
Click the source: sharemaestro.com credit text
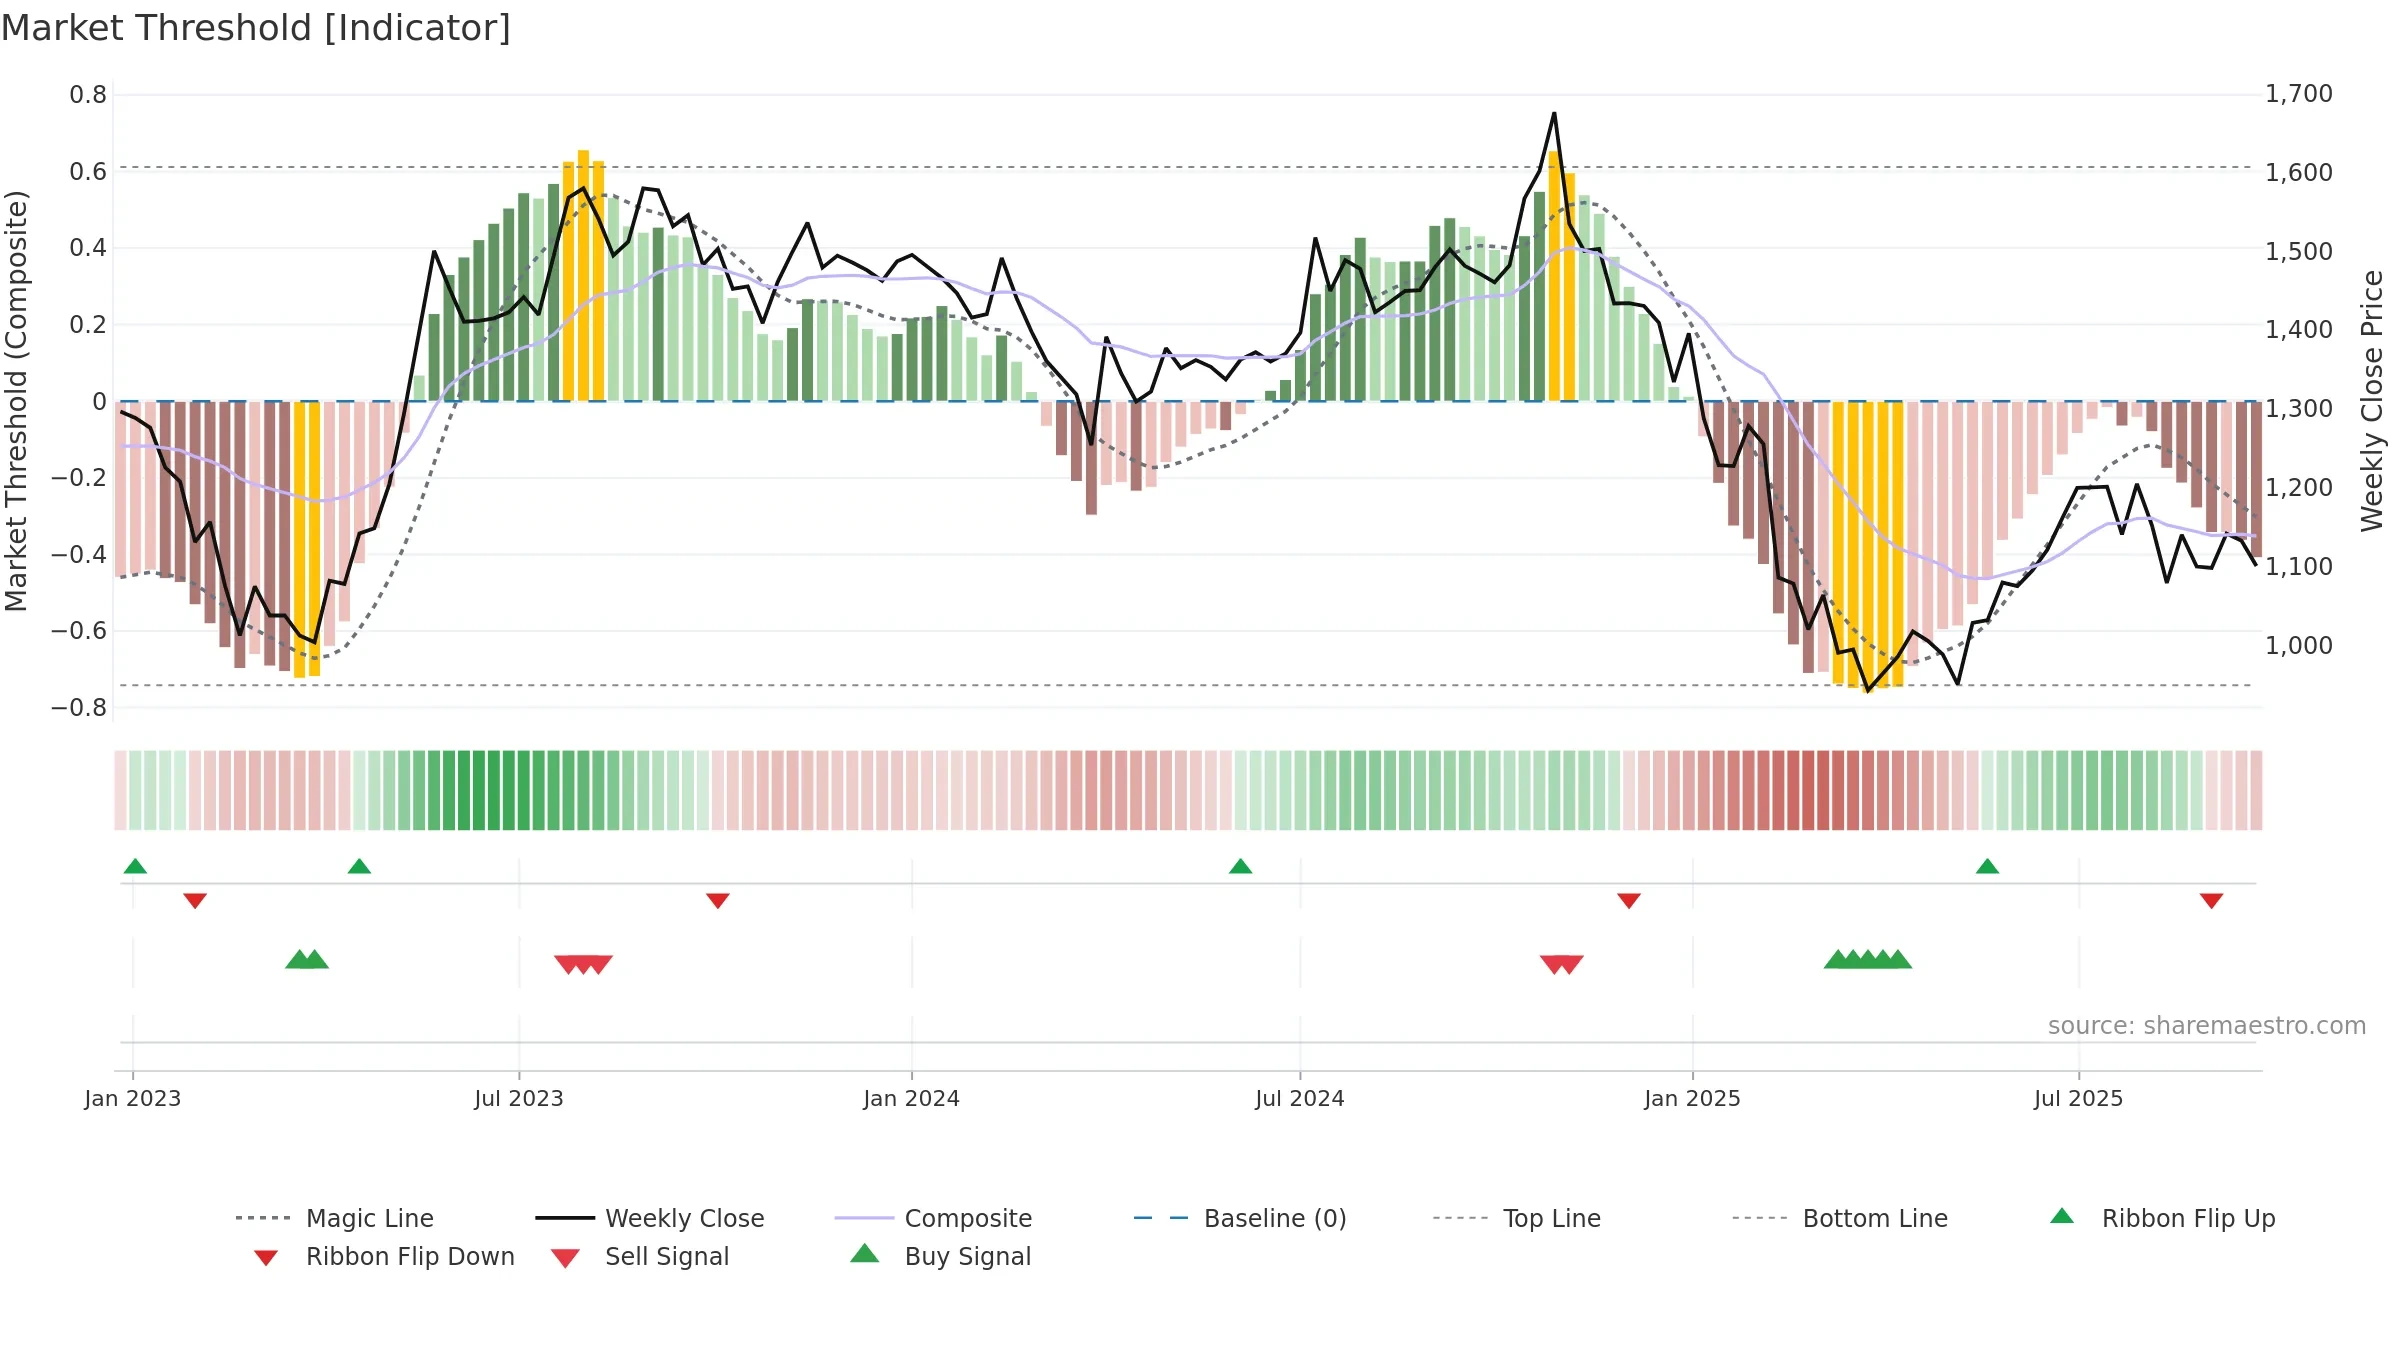[x=2207, y=1026]
